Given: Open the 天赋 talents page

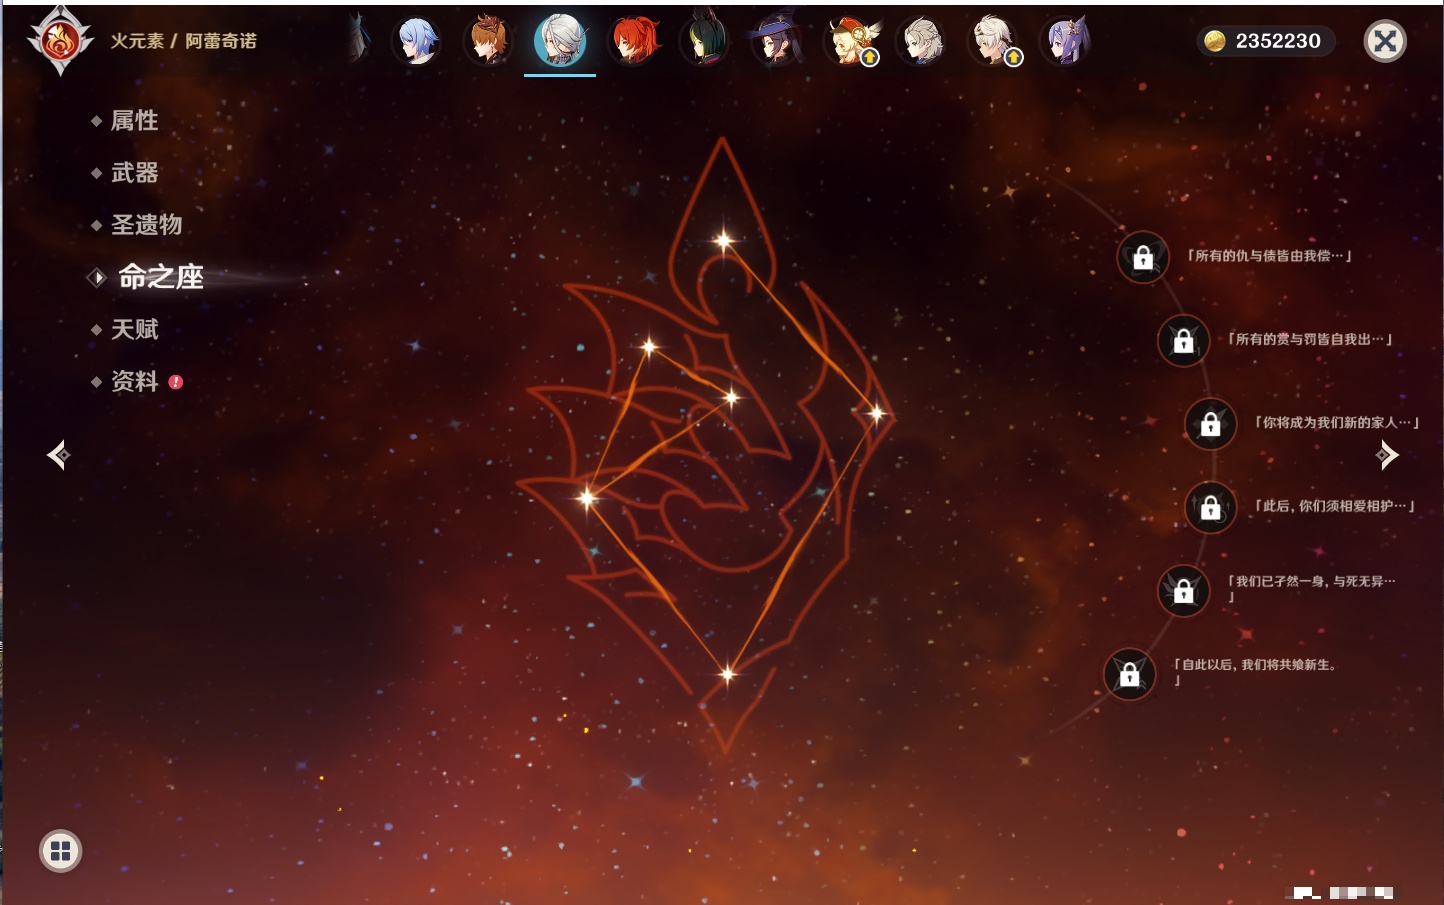Looking at the screenshot, I should (x=134, y=329).
